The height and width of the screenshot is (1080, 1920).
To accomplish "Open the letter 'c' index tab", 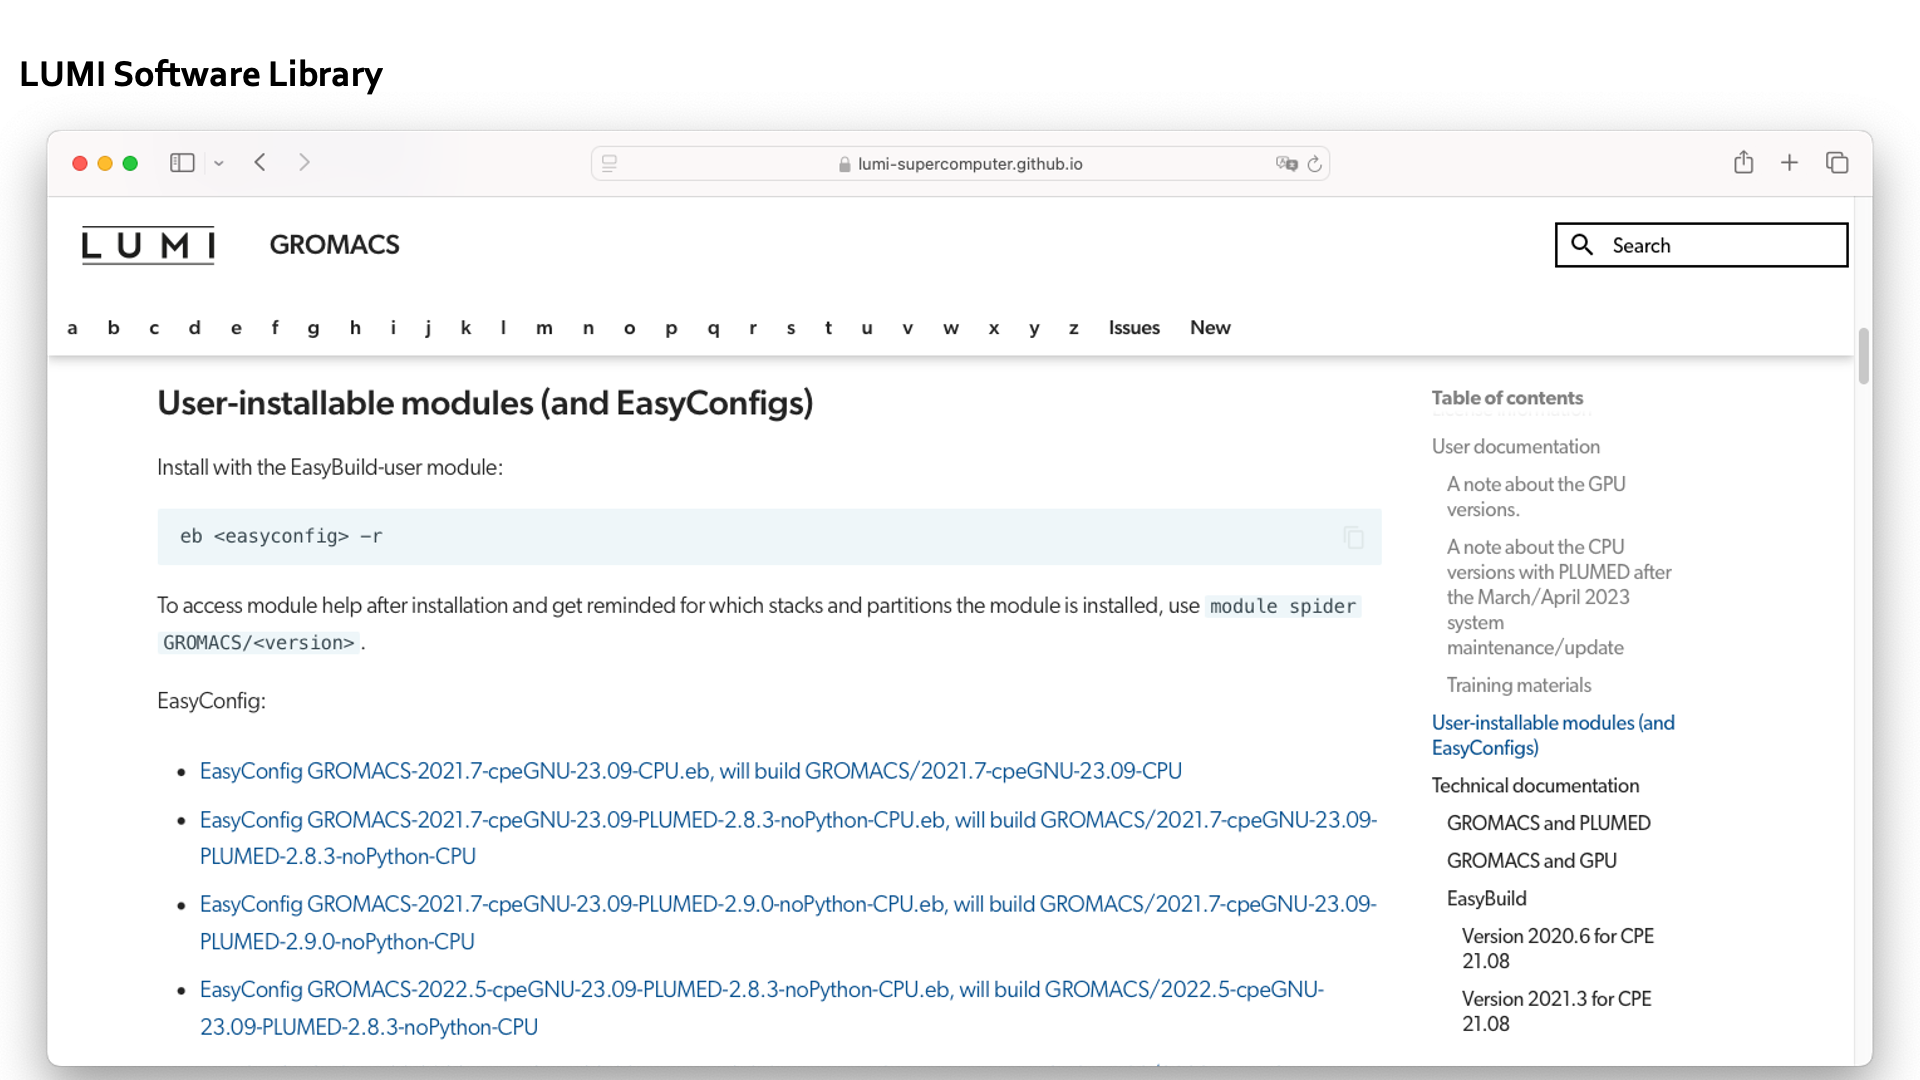I will coord(154,328).
